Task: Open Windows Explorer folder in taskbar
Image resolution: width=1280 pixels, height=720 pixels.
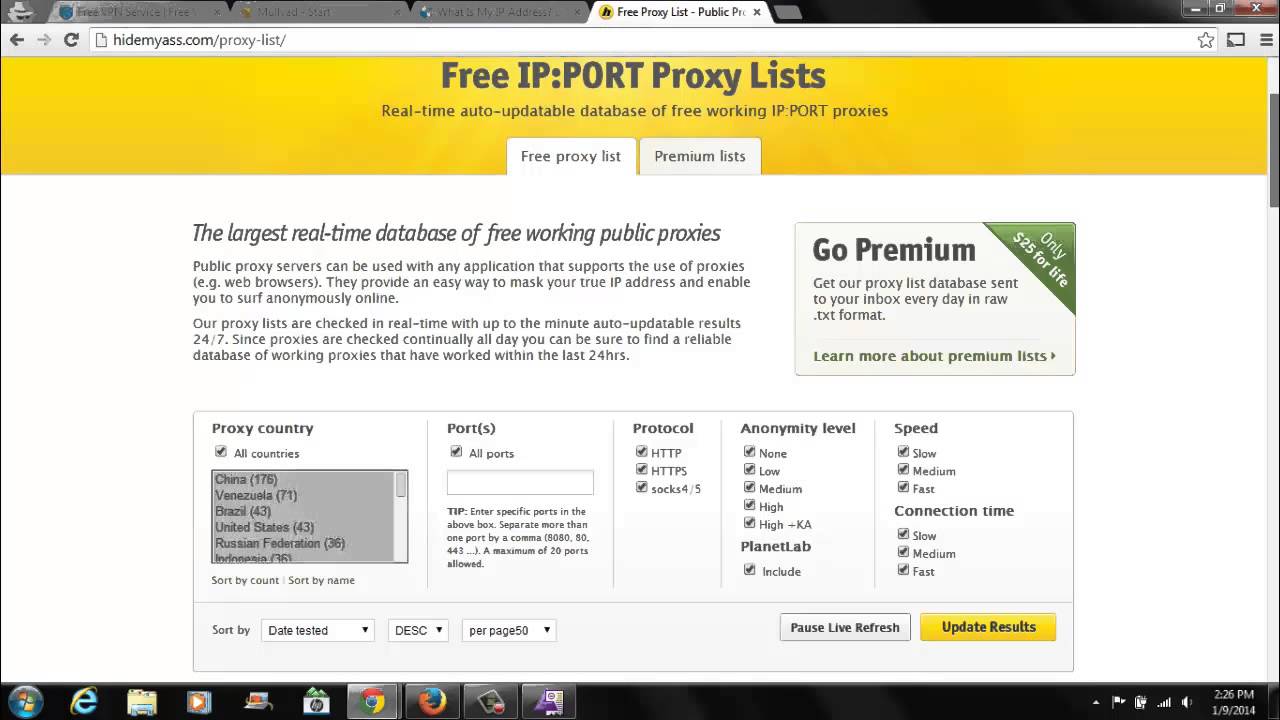Action: coord(142,701)
